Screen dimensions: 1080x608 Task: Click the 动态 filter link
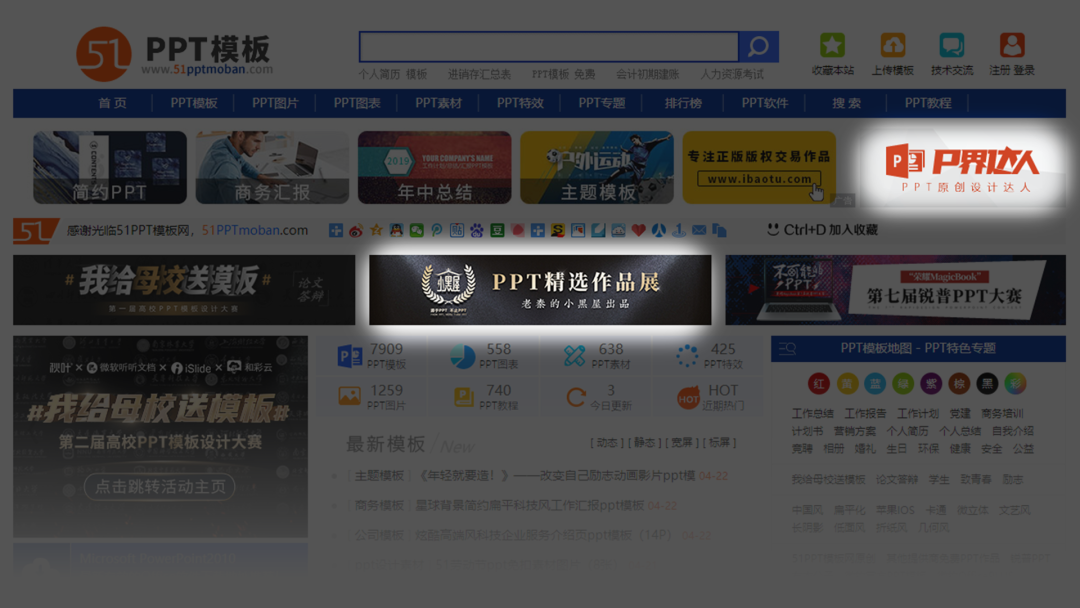point(607,443)
